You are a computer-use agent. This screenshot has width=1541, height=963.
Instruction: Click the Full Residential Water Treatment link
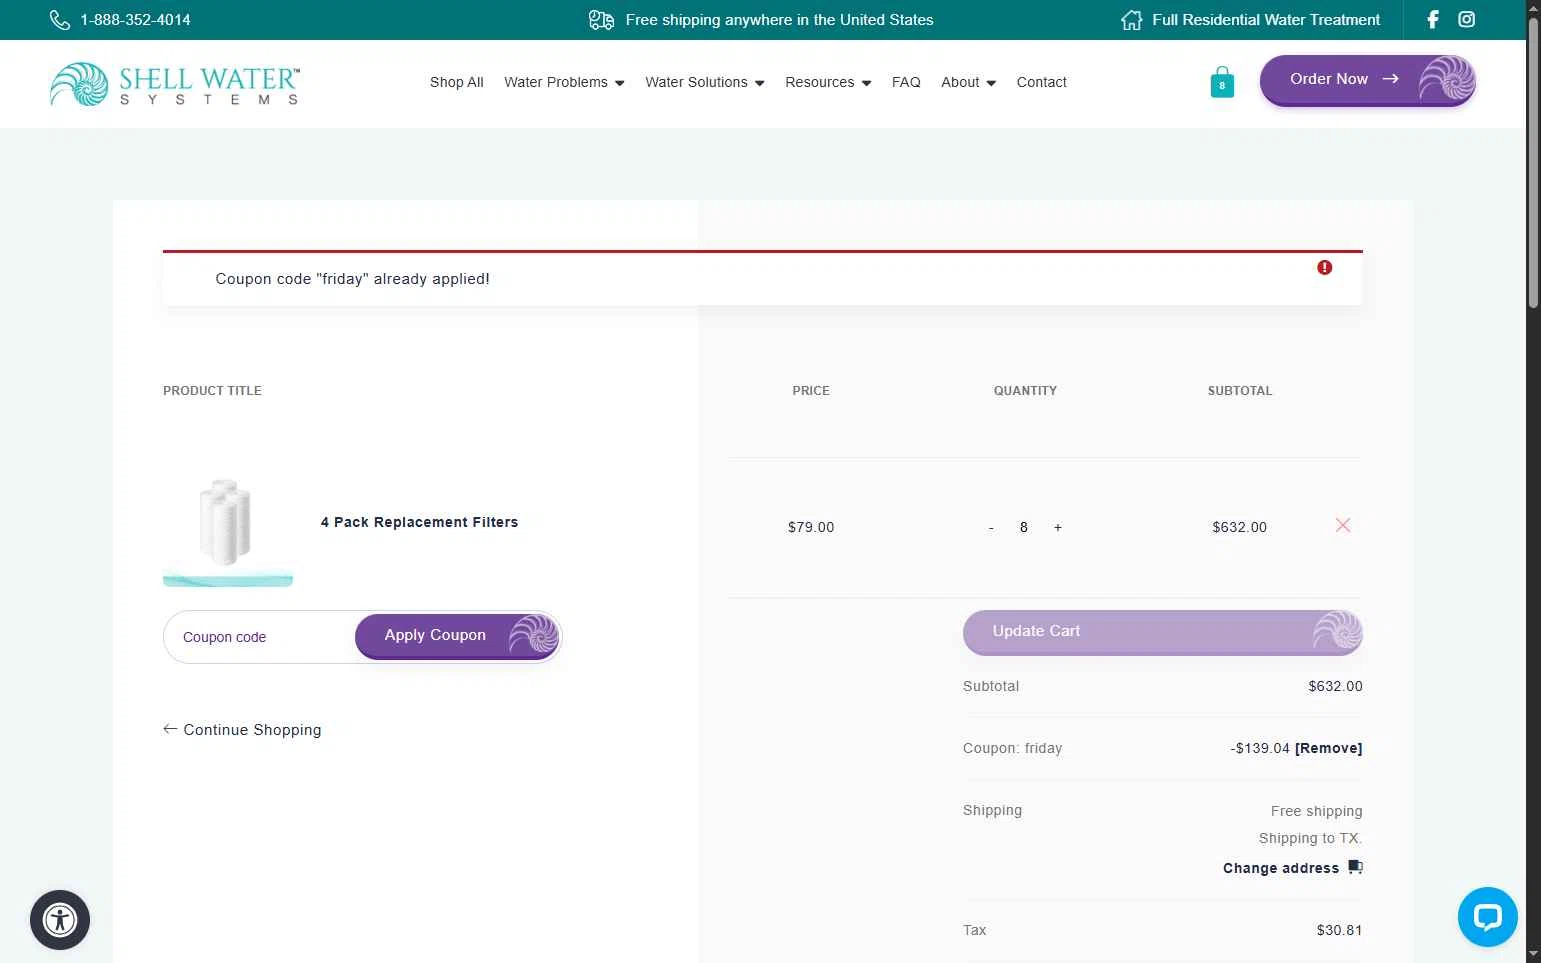[1266, 20]
